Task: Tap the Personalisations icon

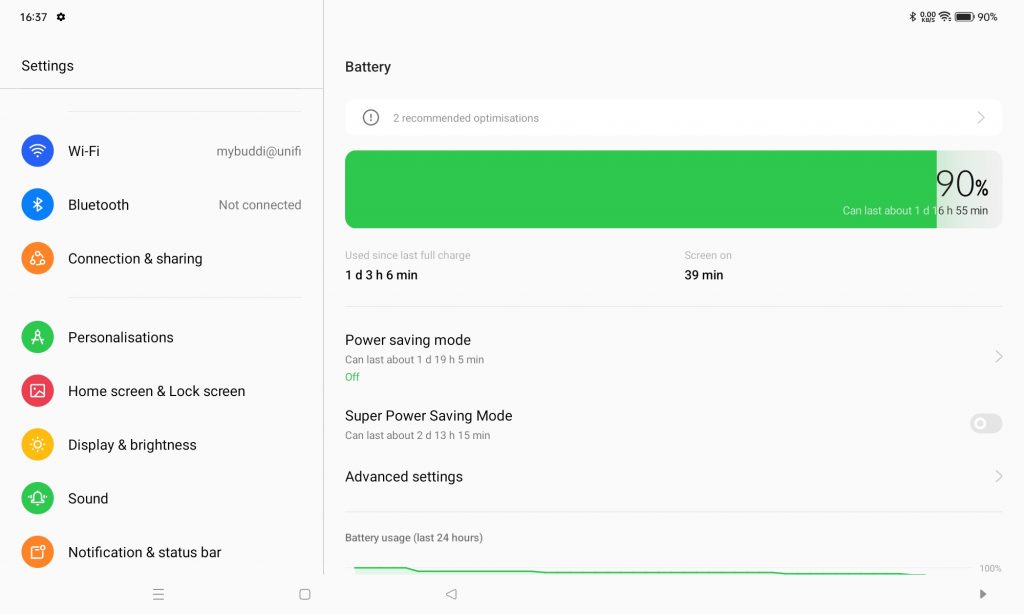Action: pos(37,337)
